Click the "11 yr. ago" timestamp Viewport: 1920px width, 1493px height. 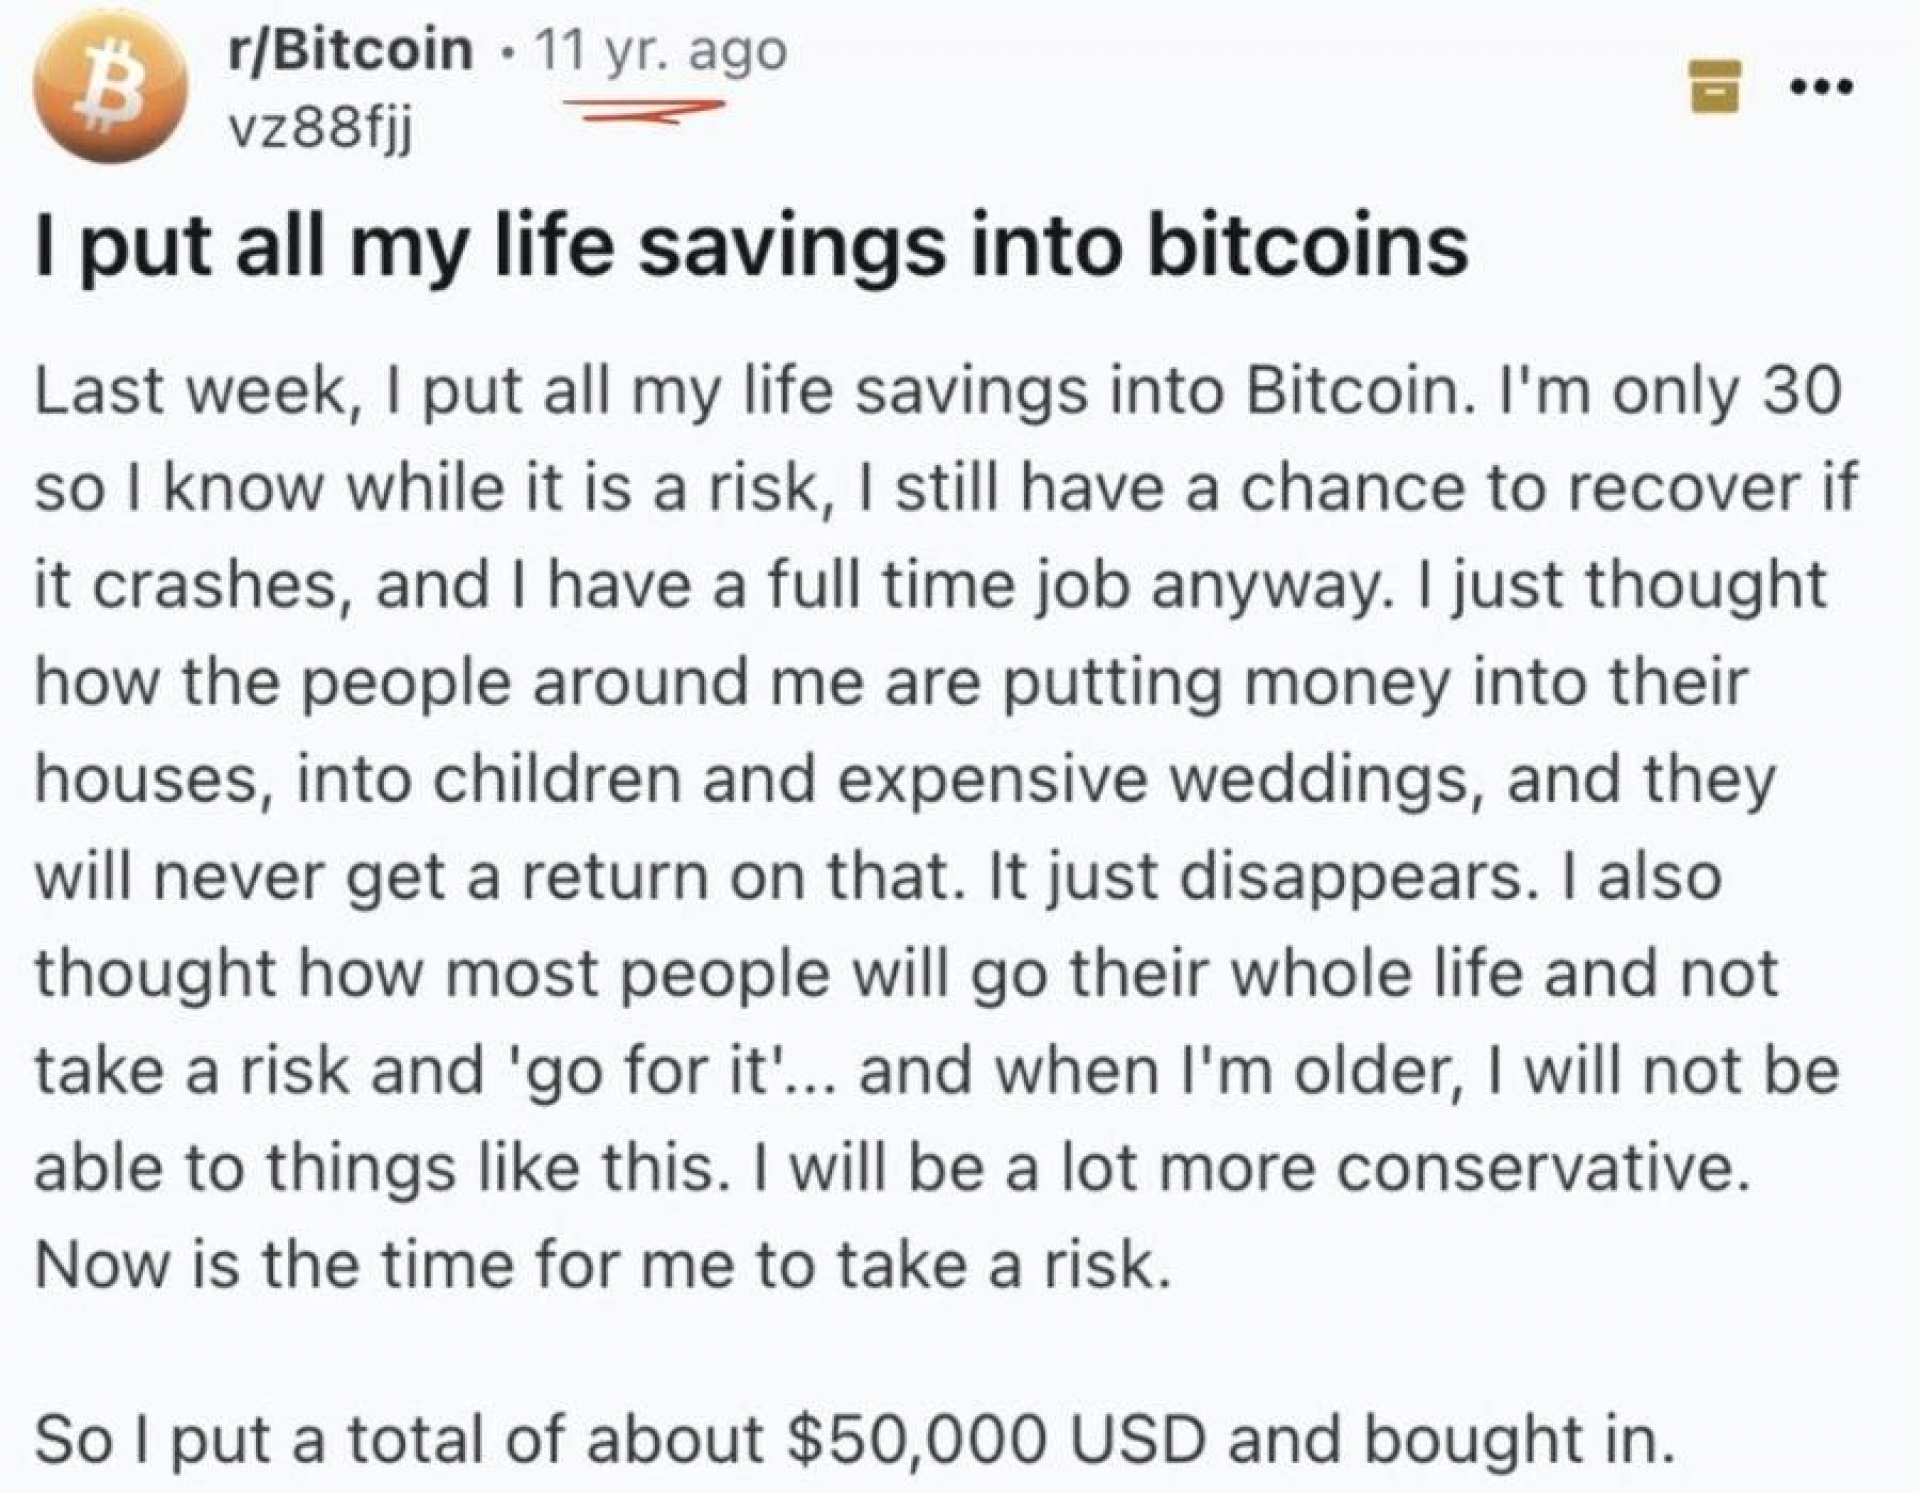tap(662, 50)
